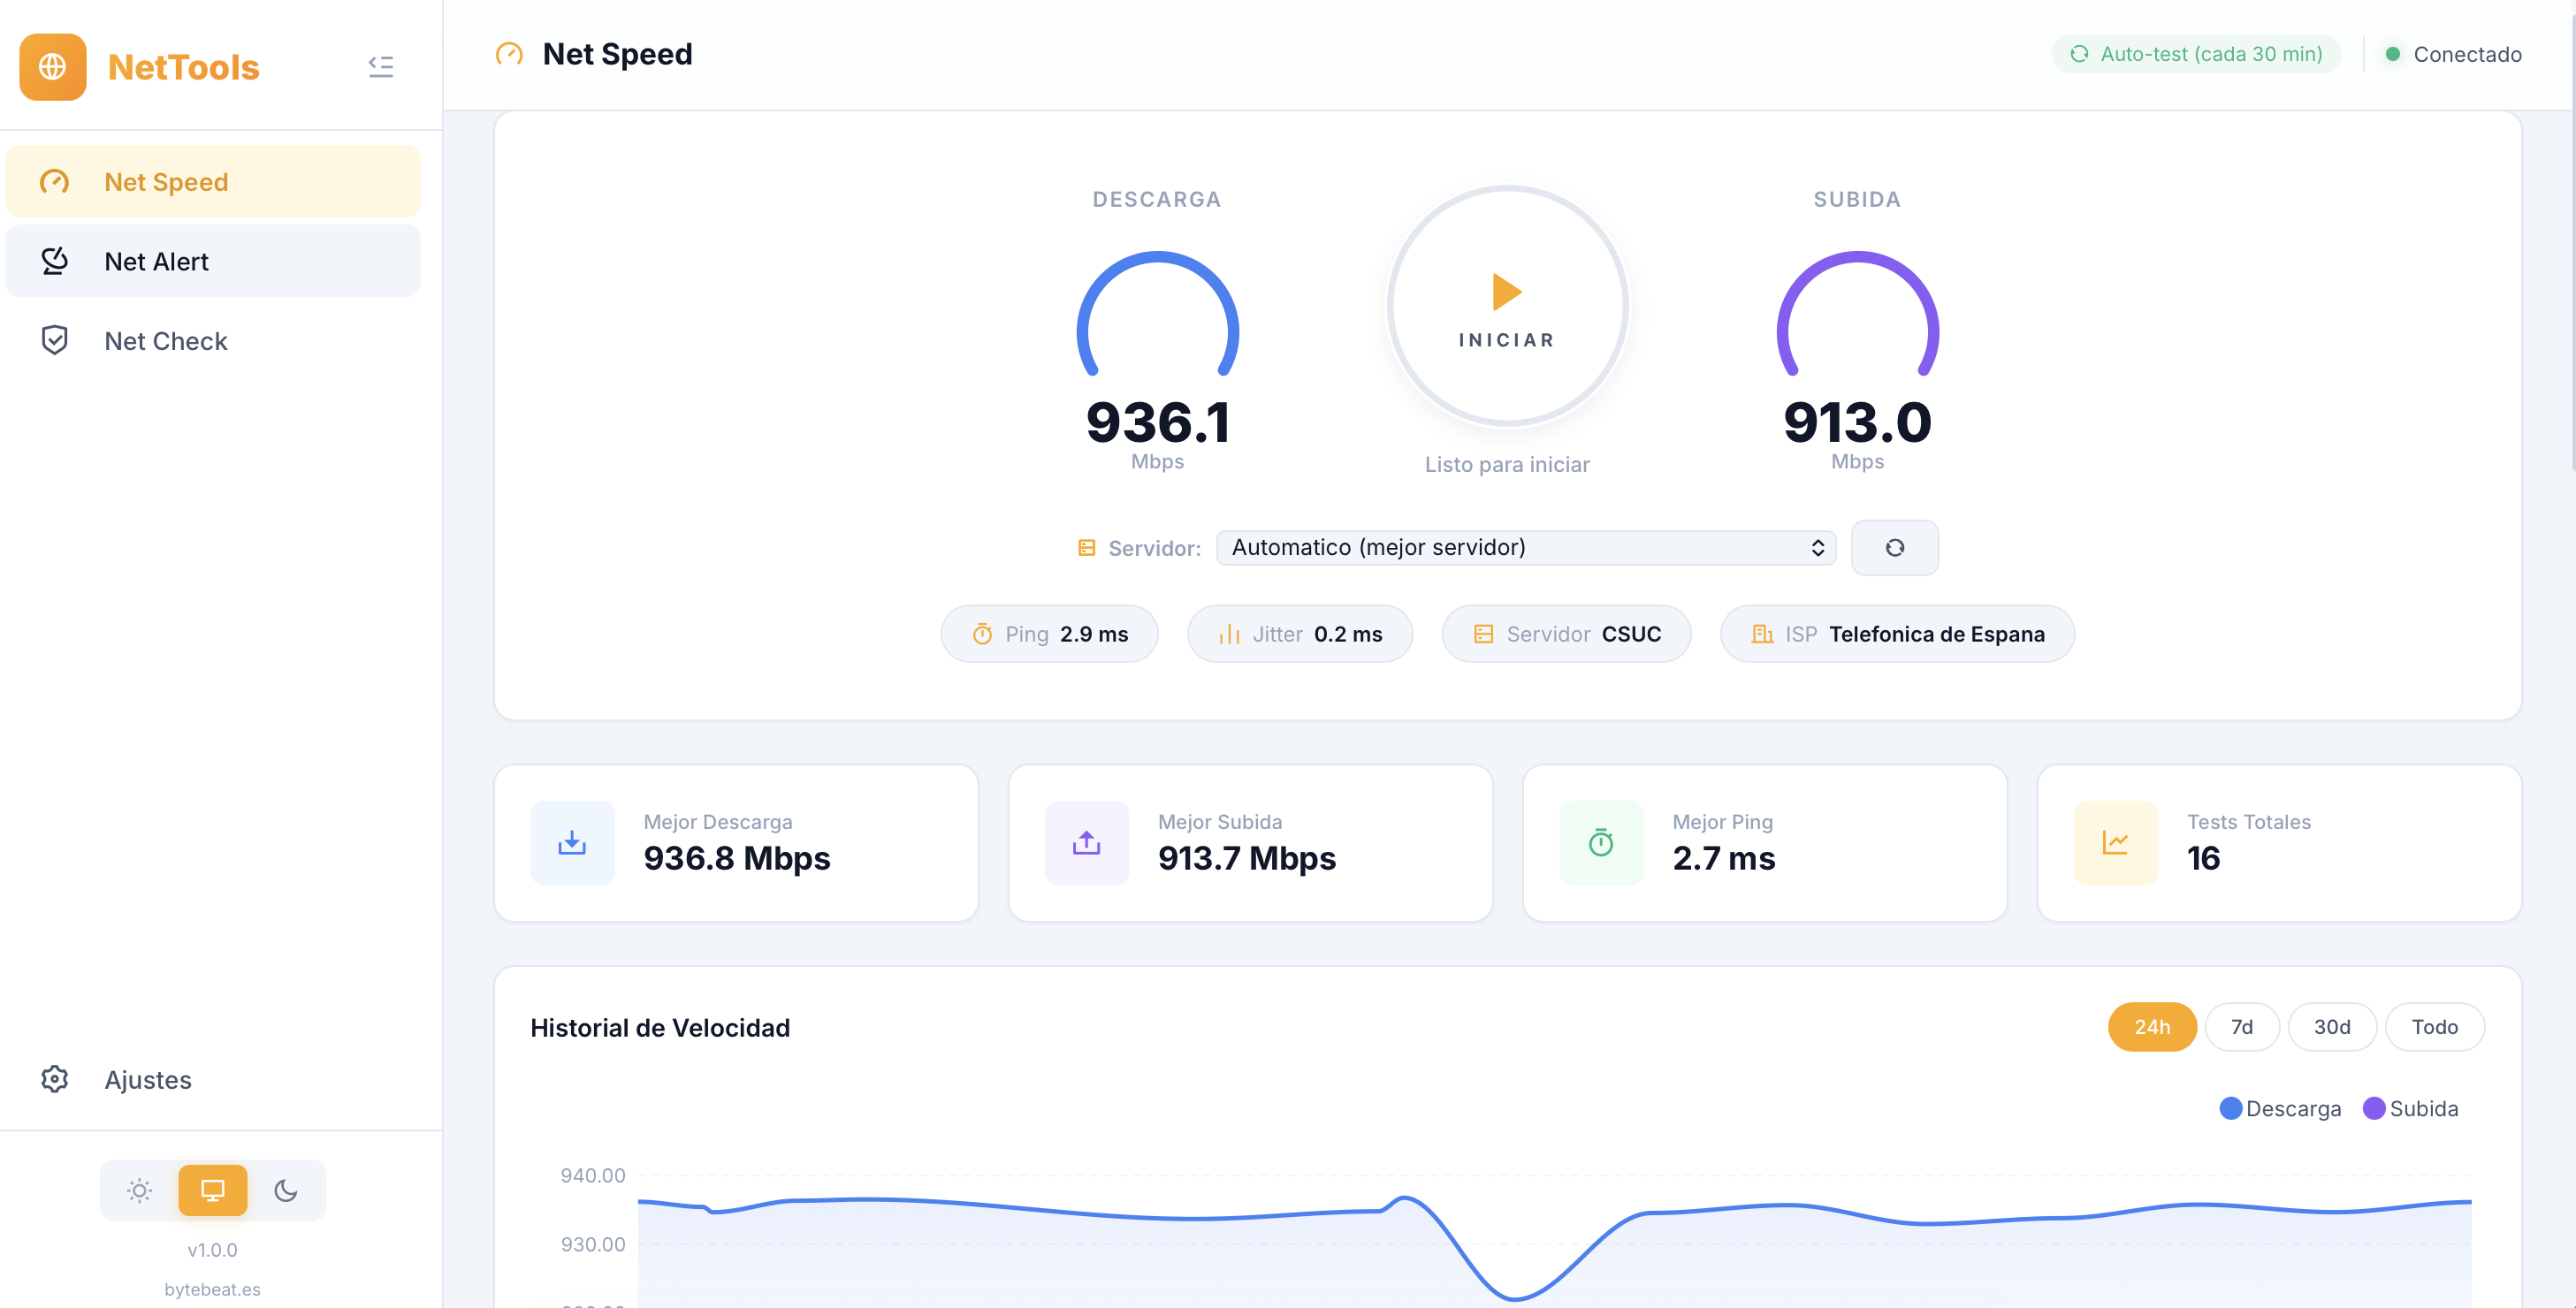Toggle Descarga series in chart legend
The image size is (2576, 1308).
pos(2280,1108)
